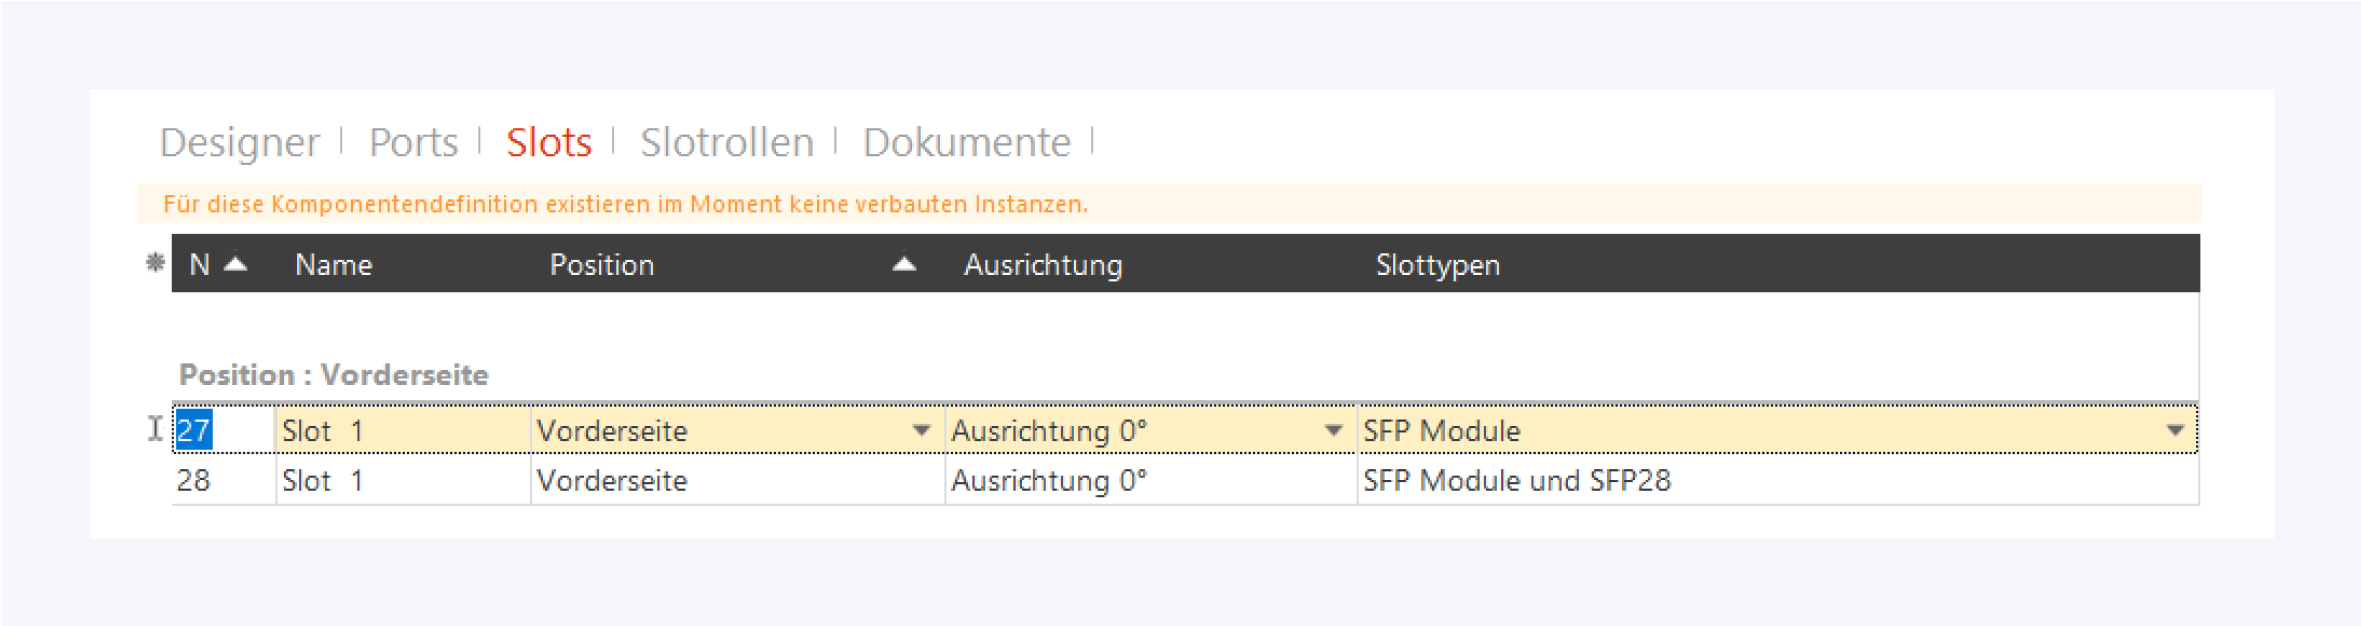
Task: Switch to the Ports tab
Action: (x=413, y=142)
